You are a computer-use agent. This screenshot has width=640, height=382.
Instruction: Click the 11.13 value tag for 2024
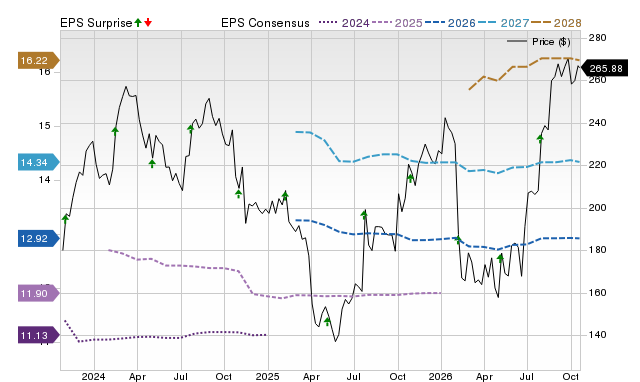pyautogui.click(x=38, y=335)
